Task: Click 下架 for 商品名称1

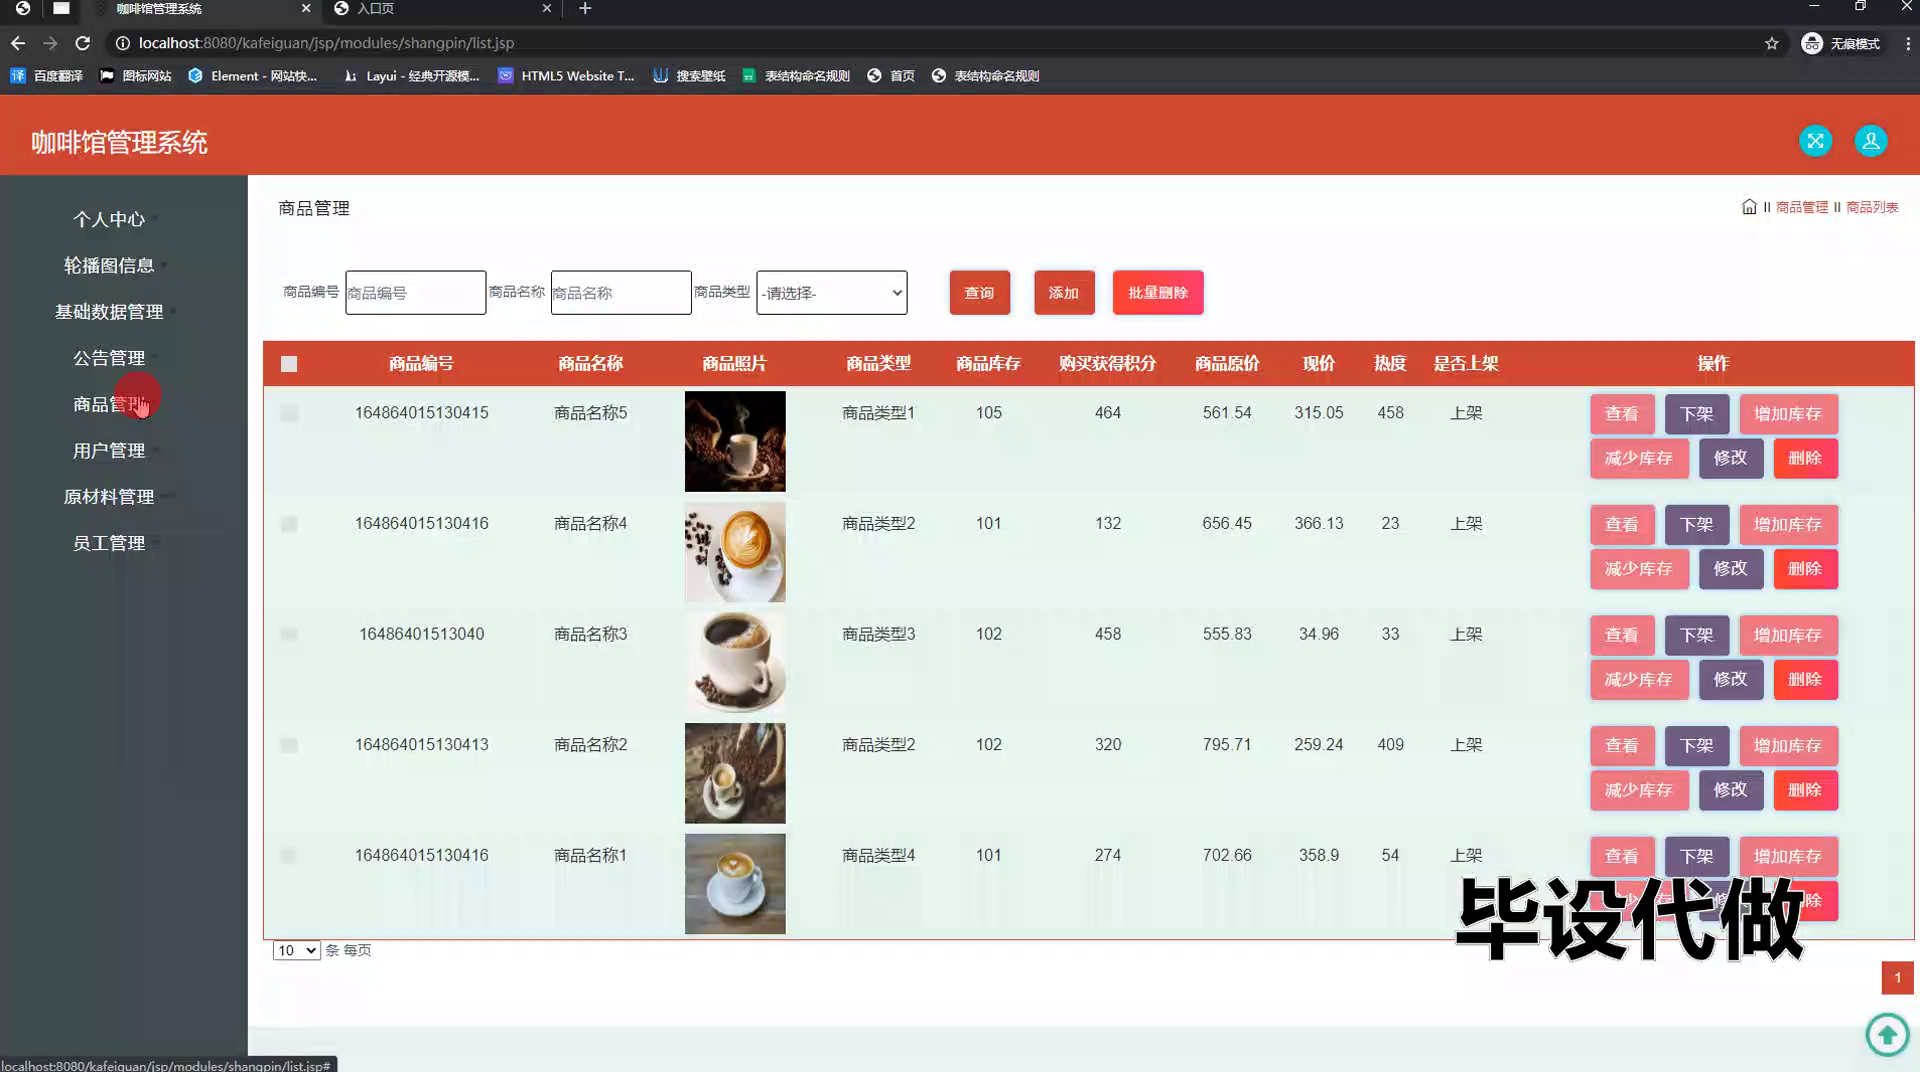Action: (x=1697, y=857)
